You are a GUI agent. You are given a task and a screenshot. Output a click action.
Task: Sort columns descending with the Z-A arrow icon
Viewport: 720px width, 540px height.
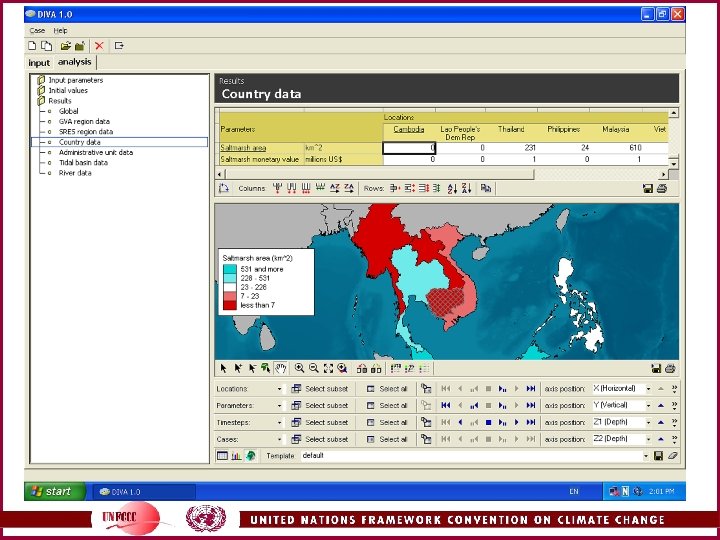point(349,188)
